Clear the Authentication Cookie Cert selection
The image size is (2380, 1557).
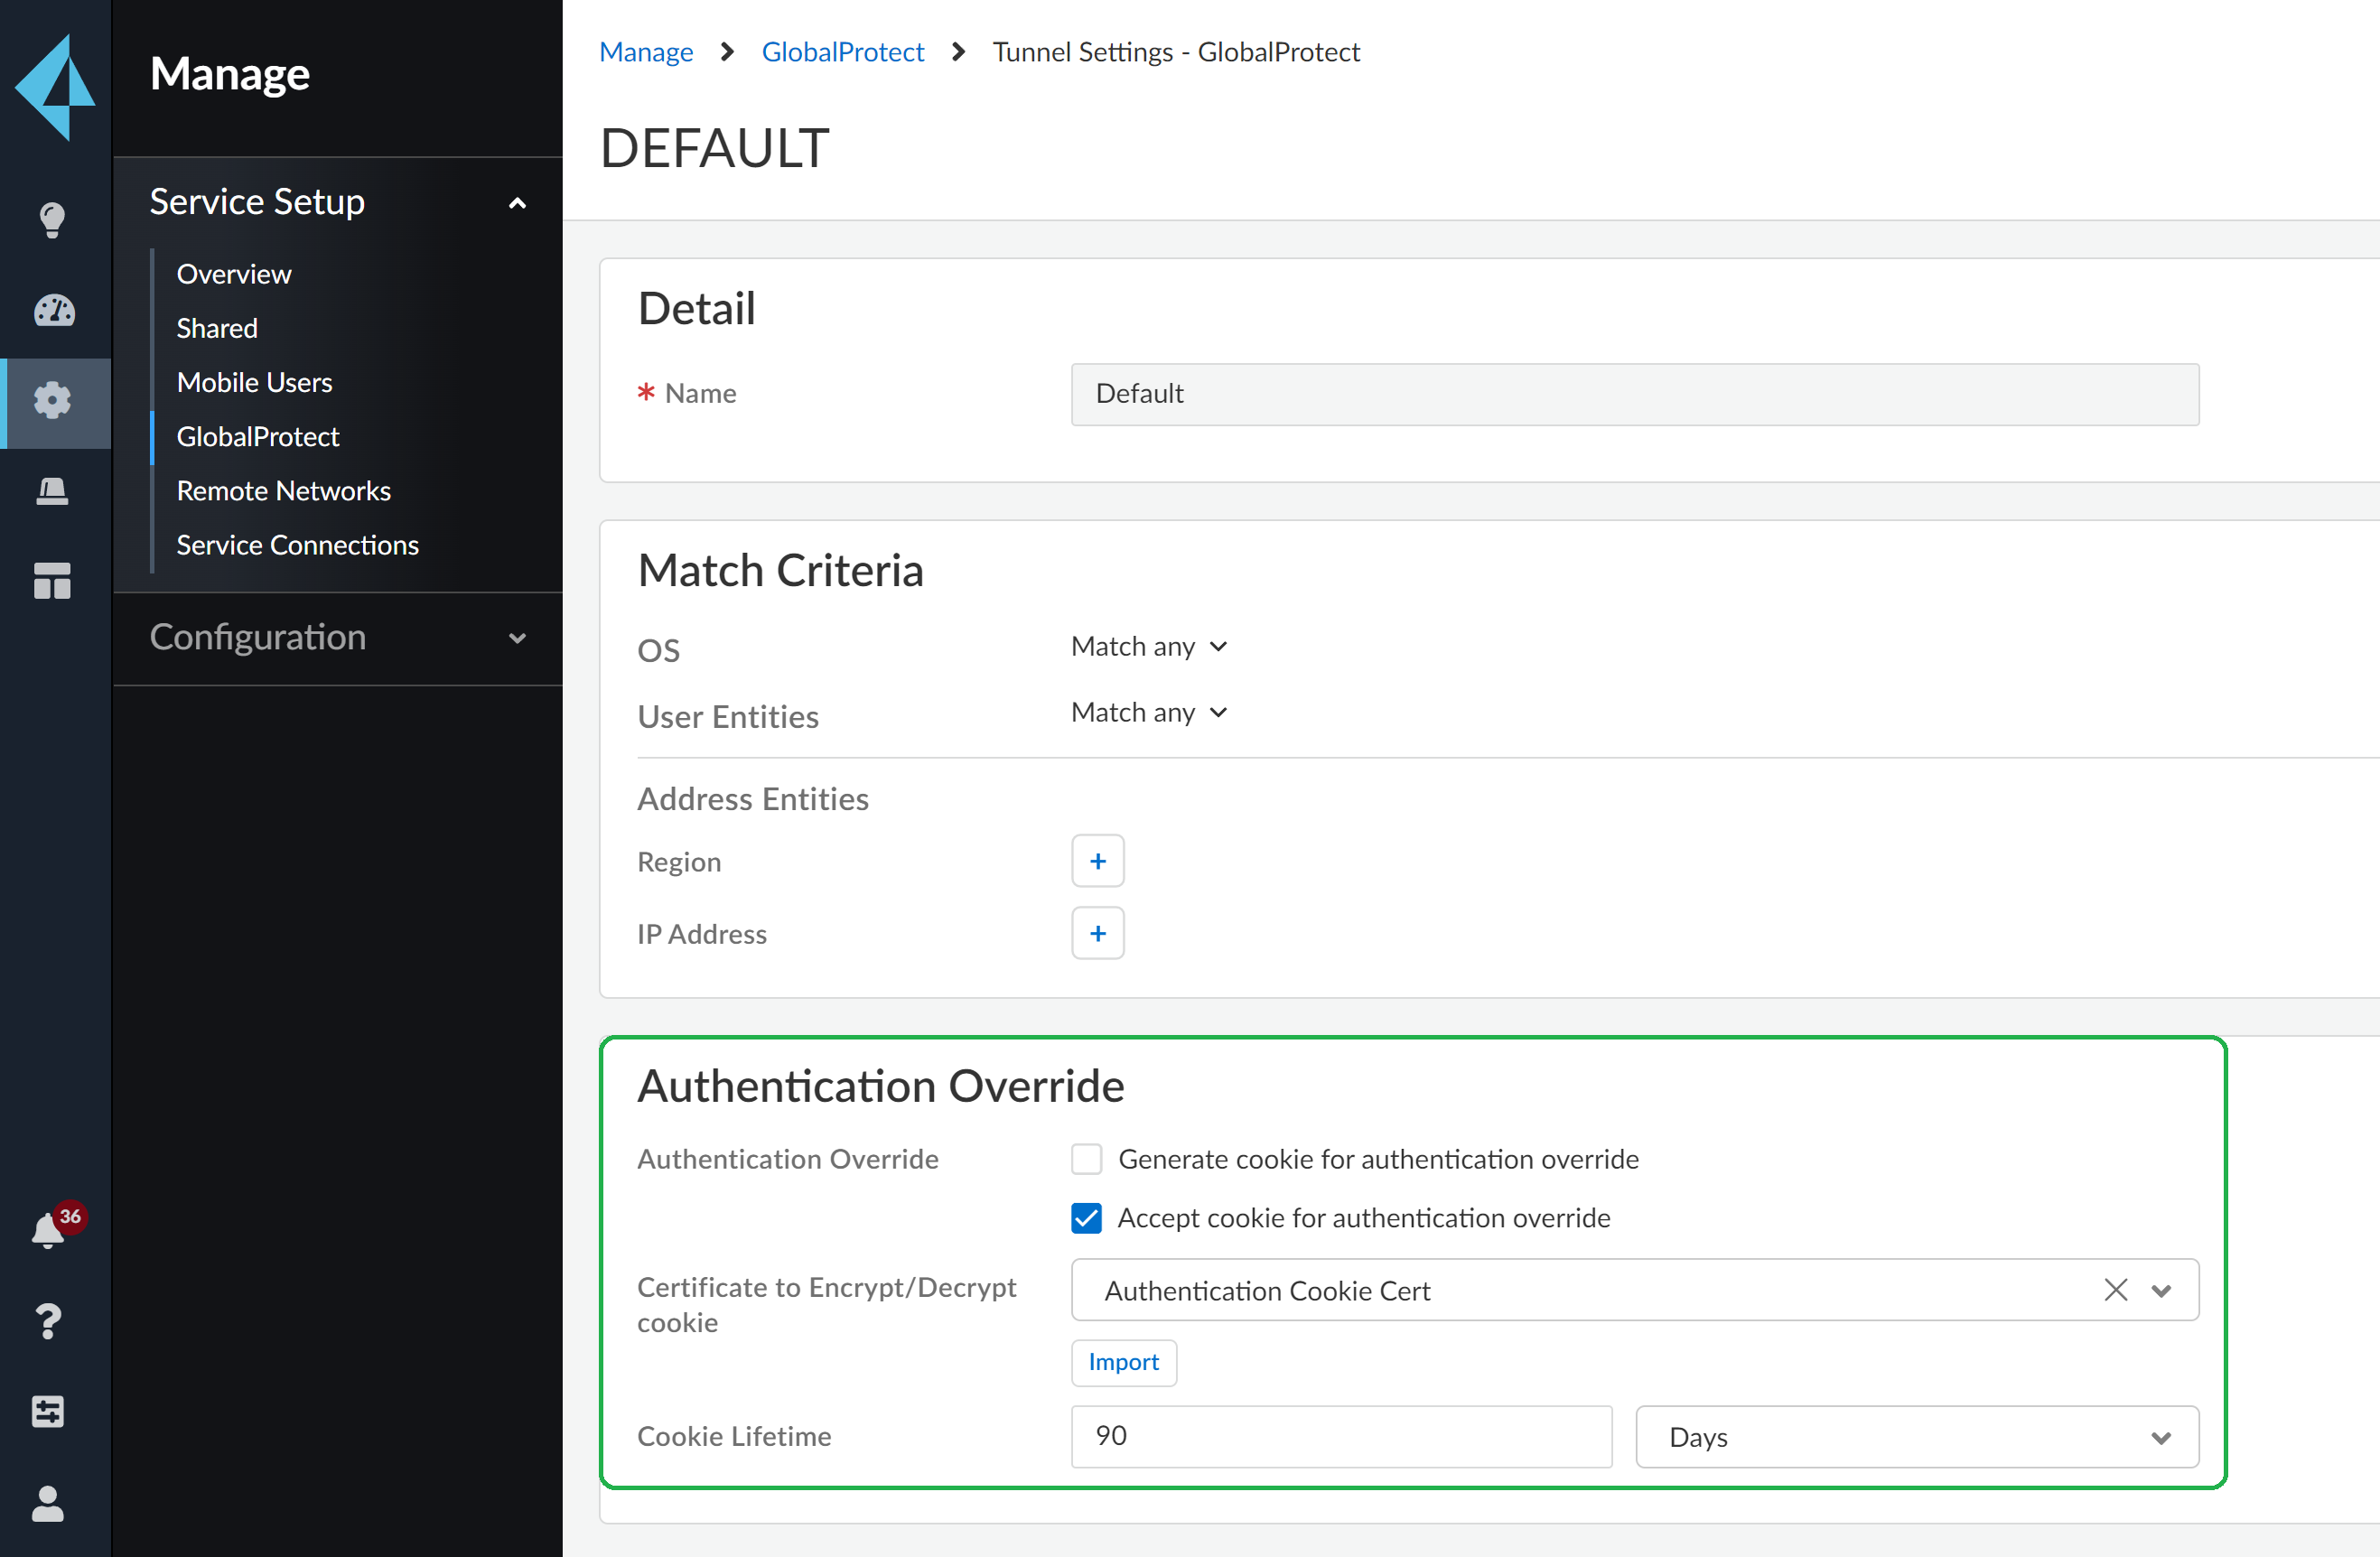[x=2115, y=1290]
